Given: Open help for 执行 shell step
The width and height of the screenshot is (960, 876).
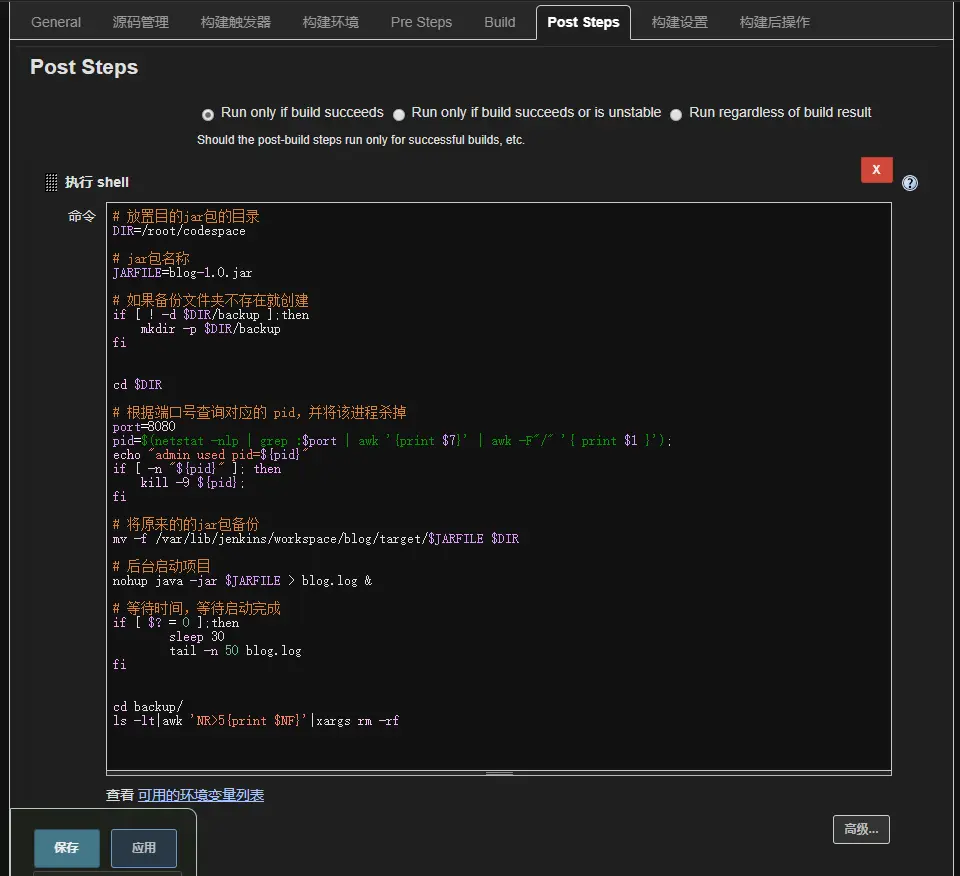Looking at the screenshot, I should 910,183.
